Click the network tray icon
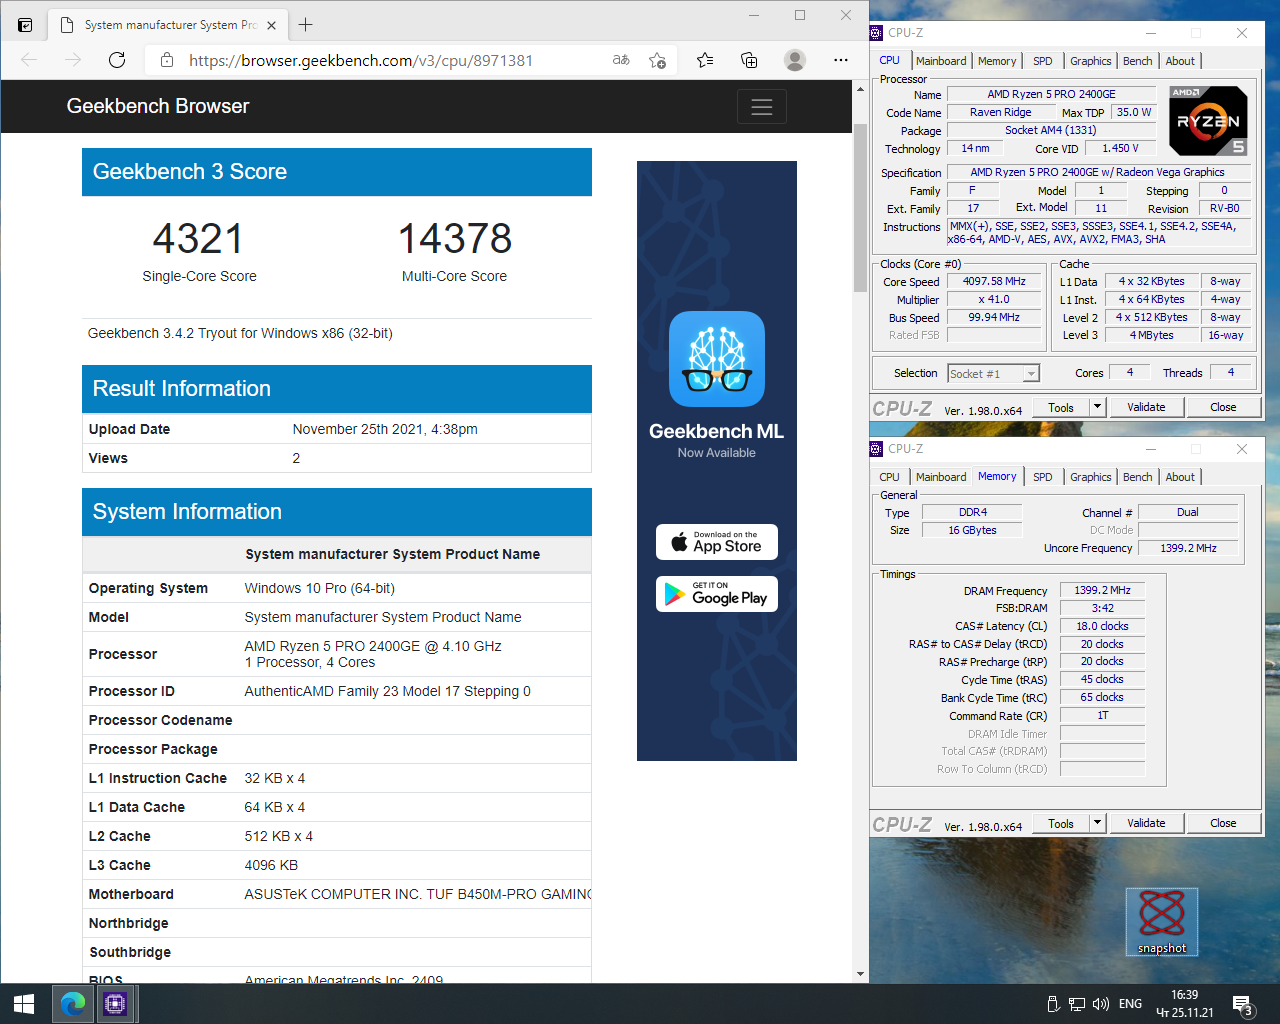The height and width of the screenshot is (1024, 1280). [x=1077, y=1004]
